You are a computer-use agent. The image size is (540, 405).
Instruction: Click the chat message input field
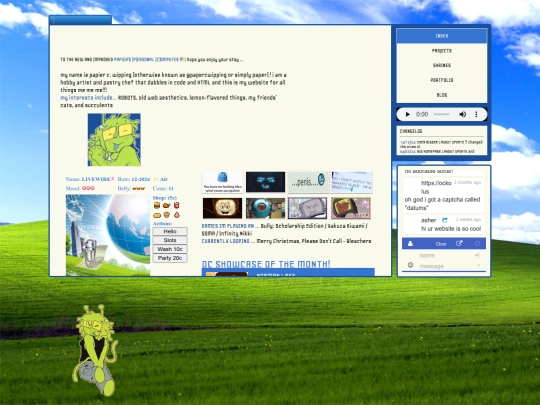coord(444,266)
